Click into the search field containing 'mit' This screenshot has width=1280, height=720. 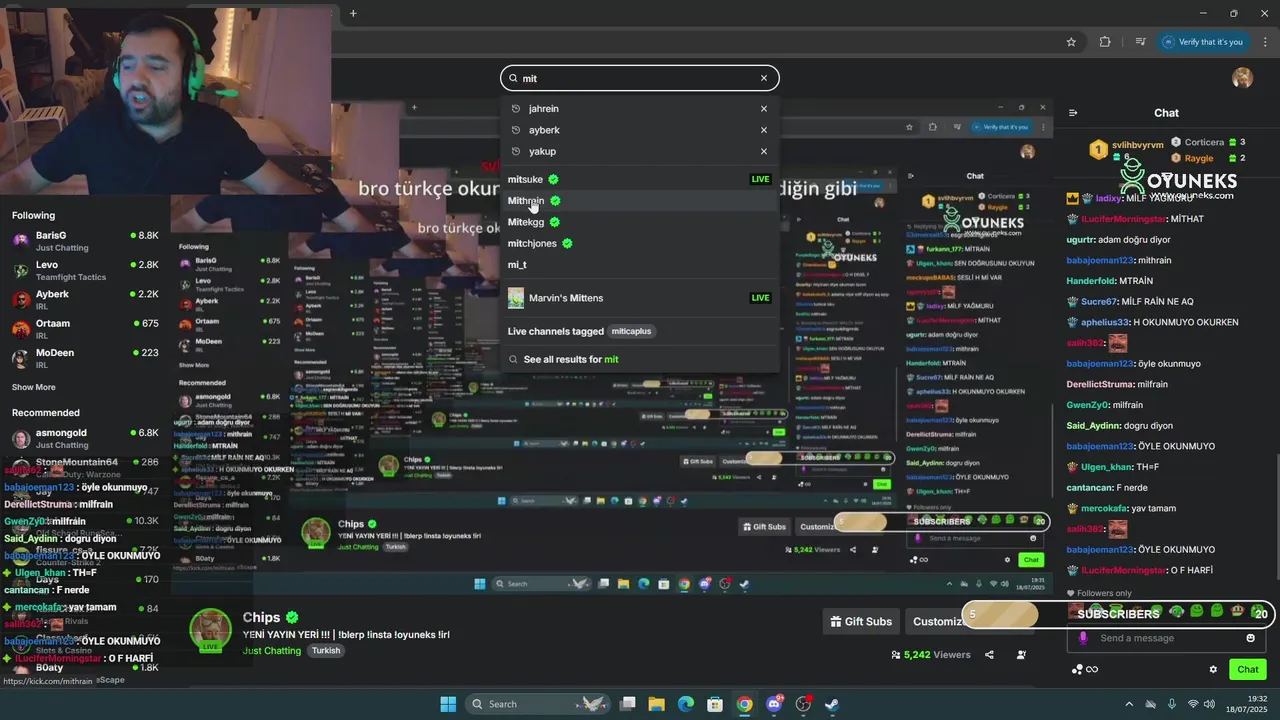[x=640, y=78]
